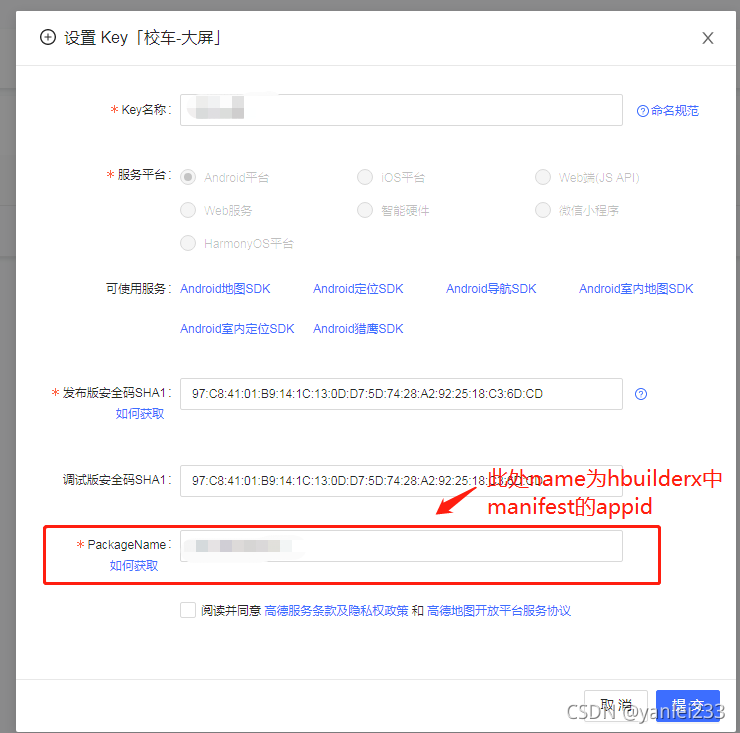Select the smart hardware radio button
The image size is (740, 733).
coord(365,210)
